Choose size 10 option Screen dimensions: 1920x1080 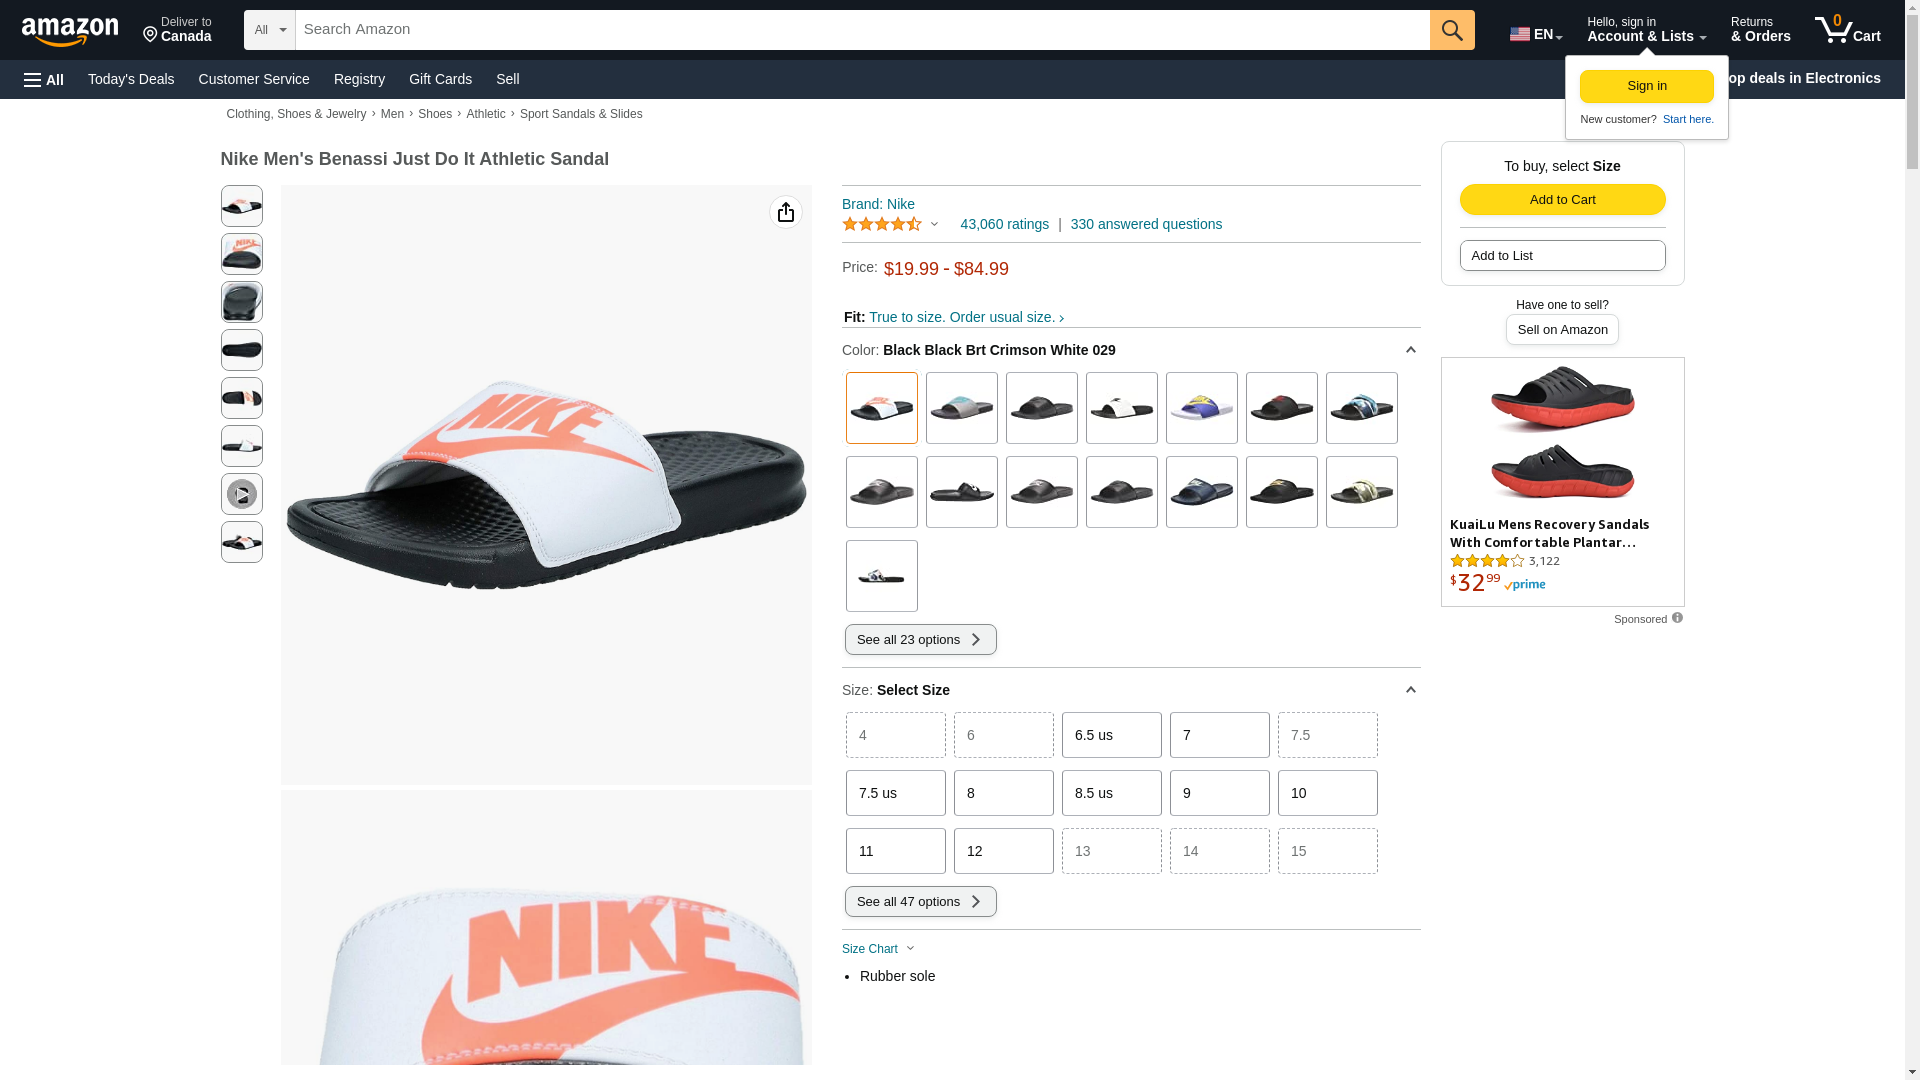point(1327,793)
